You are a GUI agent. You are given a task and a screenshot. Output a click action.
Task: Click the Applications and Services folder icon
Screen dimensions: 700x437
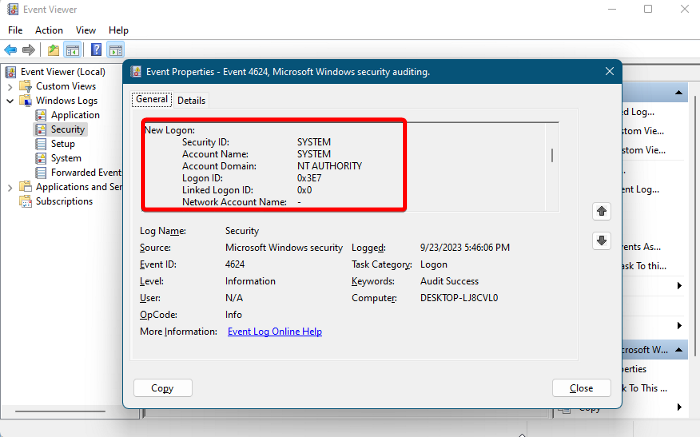[26, 187]
